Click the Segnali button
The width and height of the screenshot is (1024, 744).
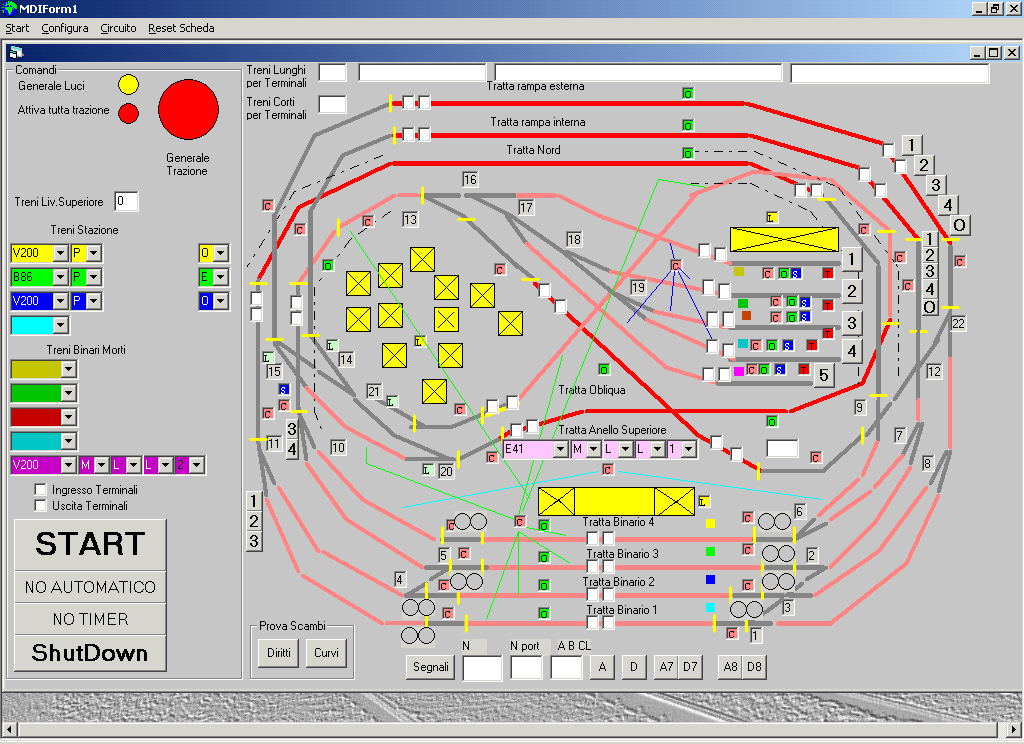tap(430, 667)
